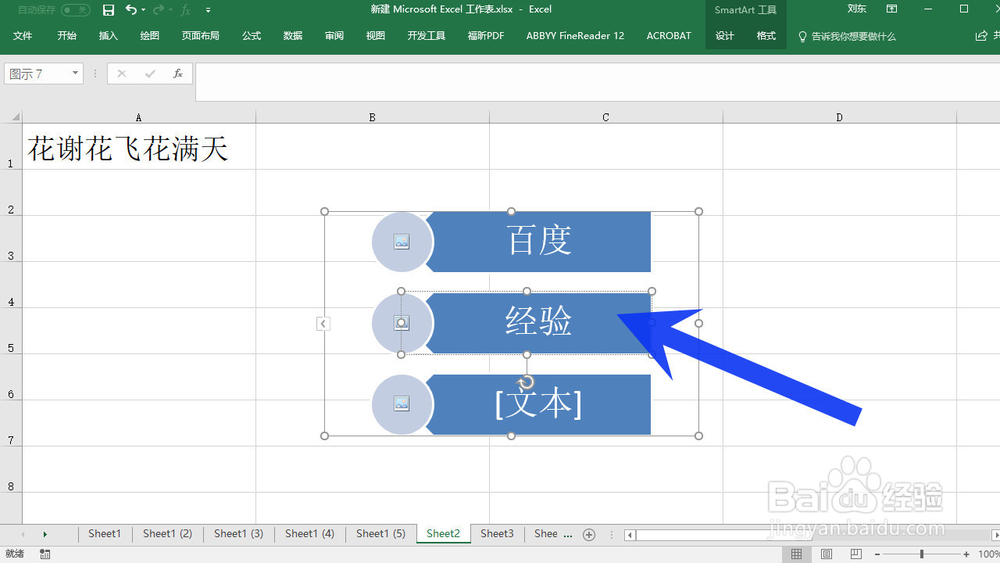1000x563 pixels.
Task: Switch to the 数据 ribbon tab
Action: [x=293, y=36]
